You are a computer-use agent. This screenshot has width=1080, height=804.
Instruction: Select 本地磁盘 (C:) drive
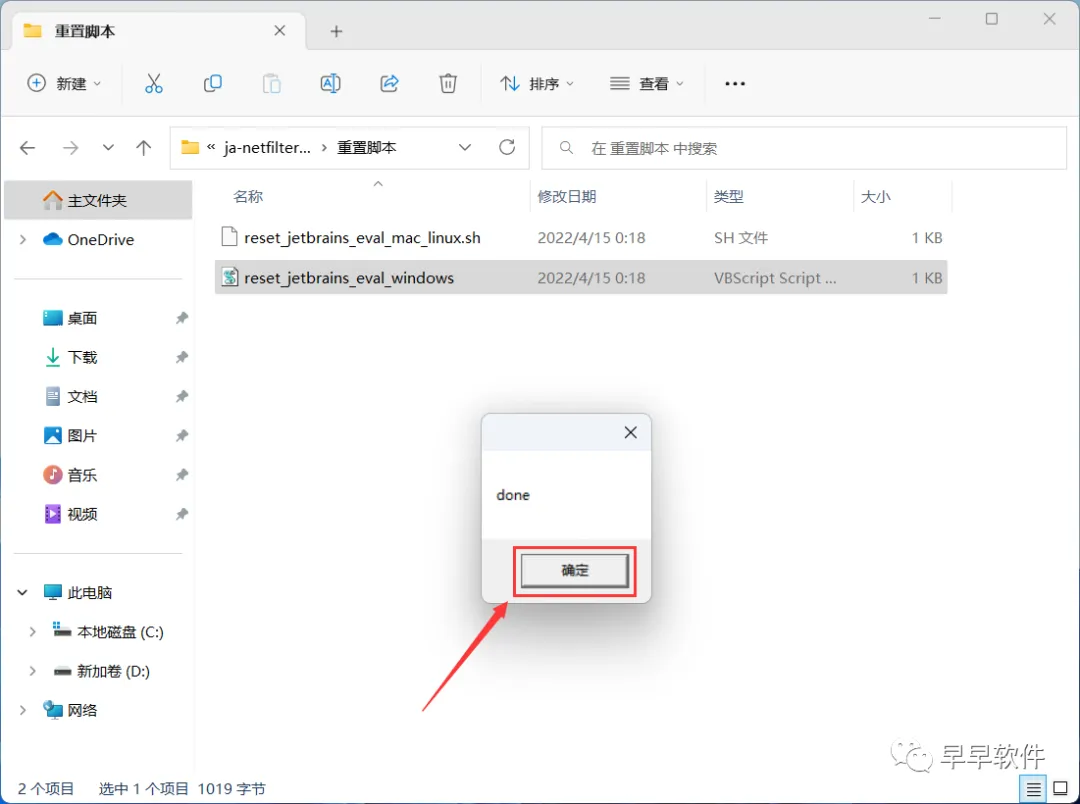click(120, 632)
